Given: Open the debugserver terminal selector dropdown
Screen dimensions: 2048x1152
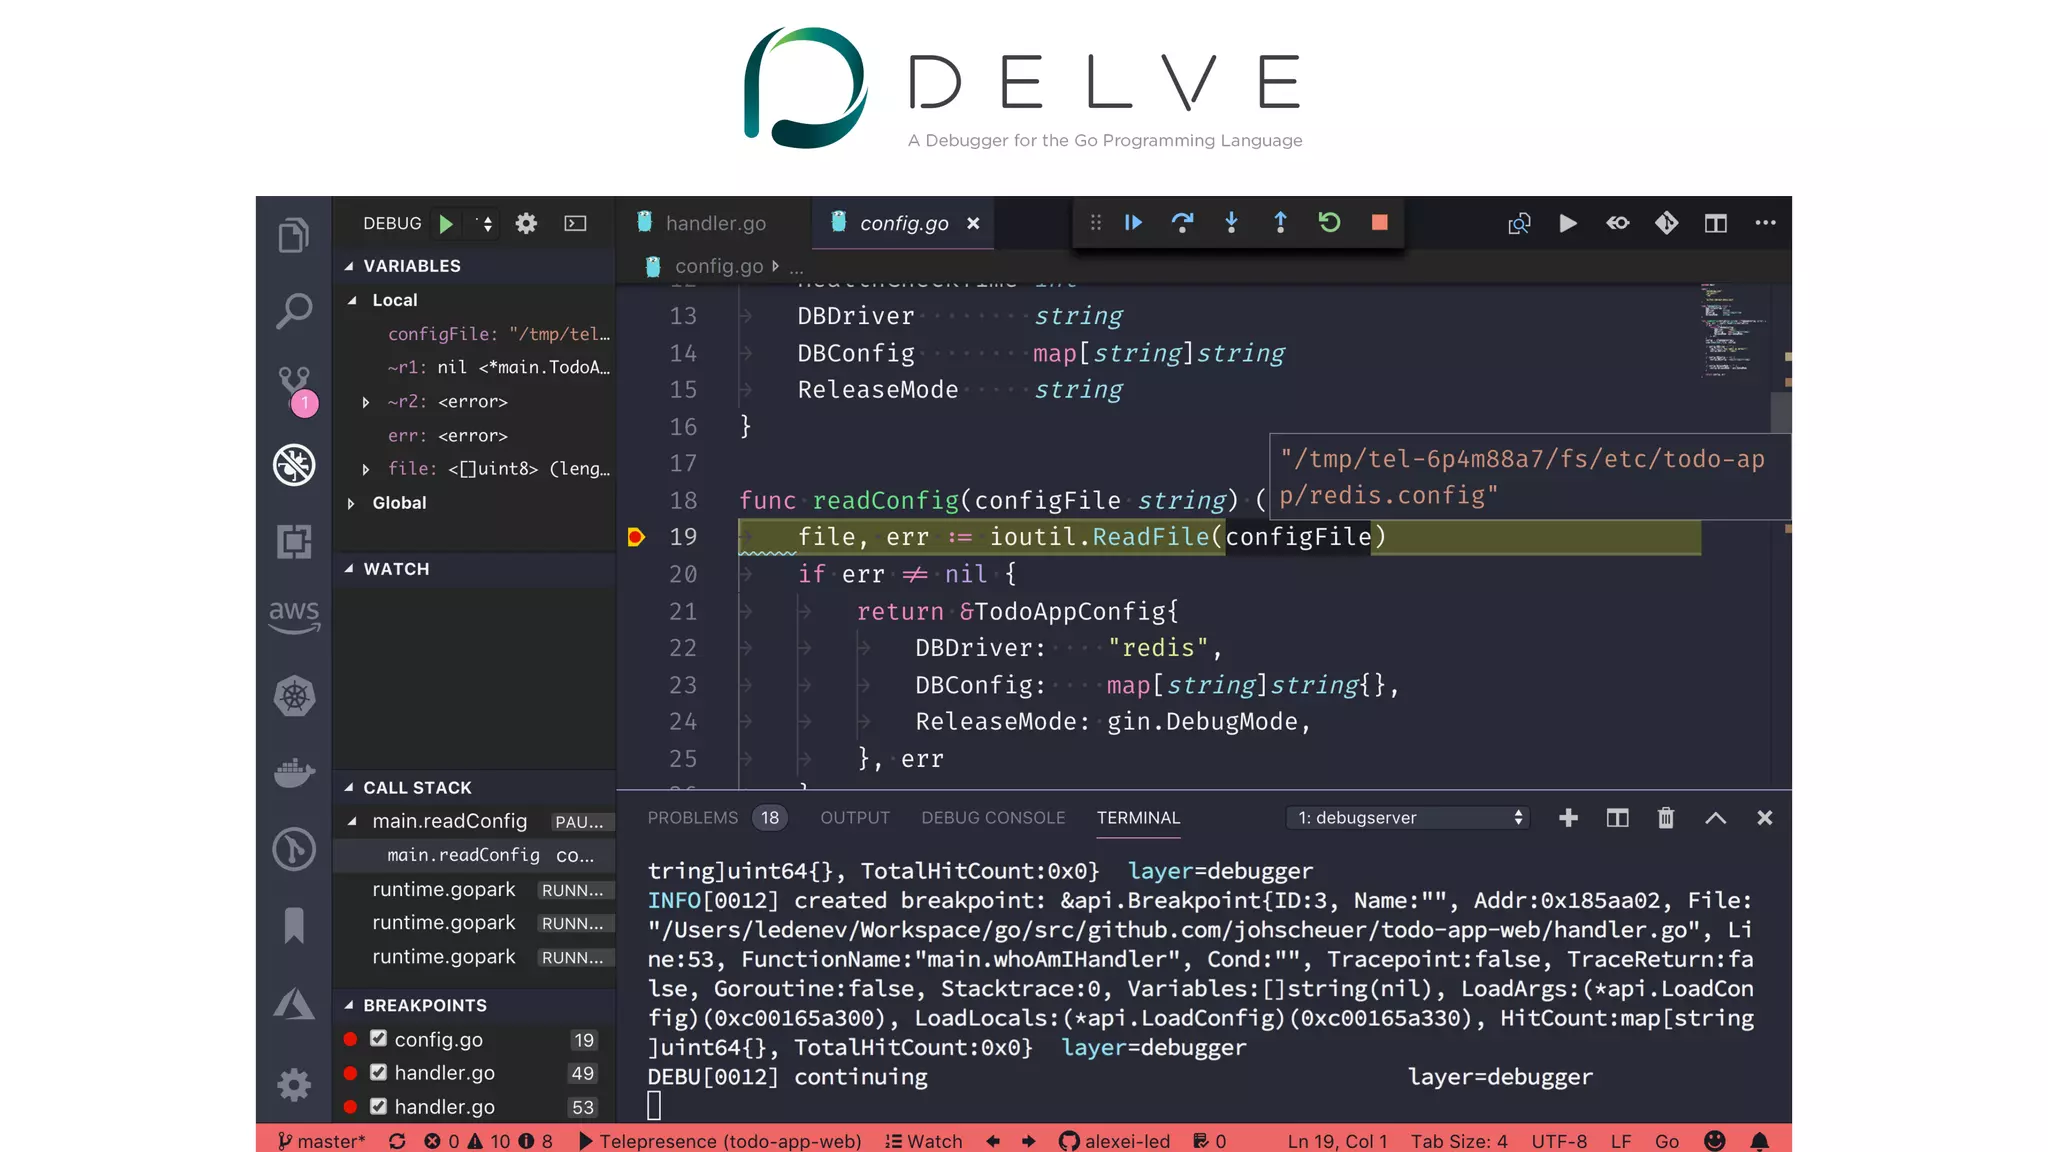Looking at the screenshot, I should [1407, 818].
